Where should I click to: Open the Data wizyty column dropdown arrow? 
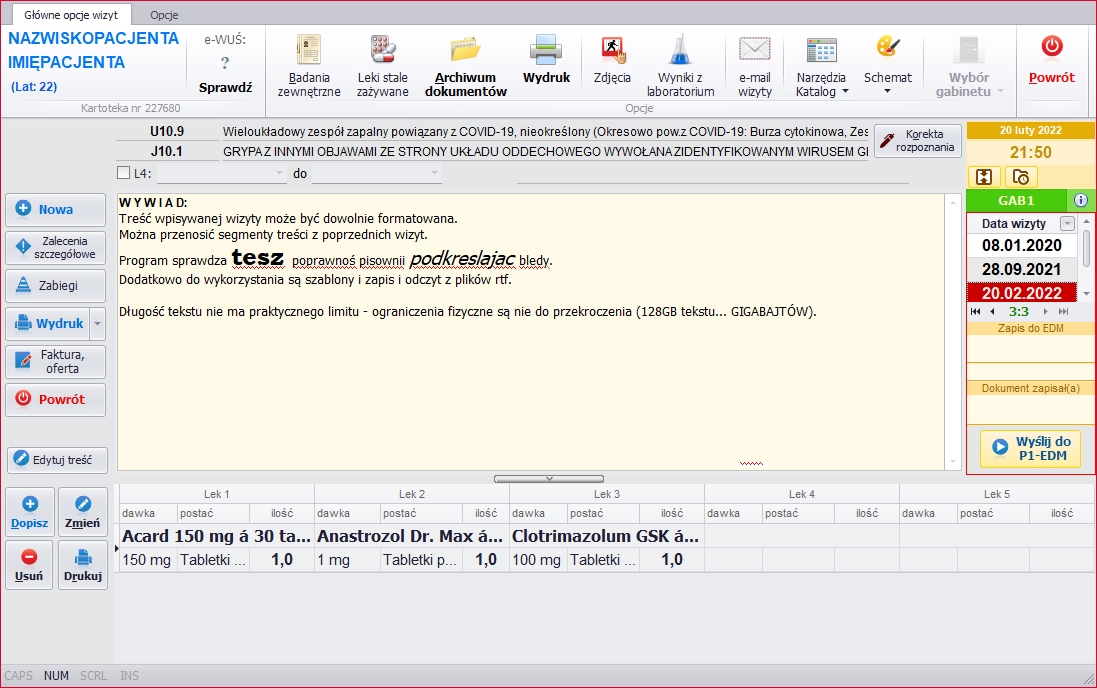tap(1067, 224)
